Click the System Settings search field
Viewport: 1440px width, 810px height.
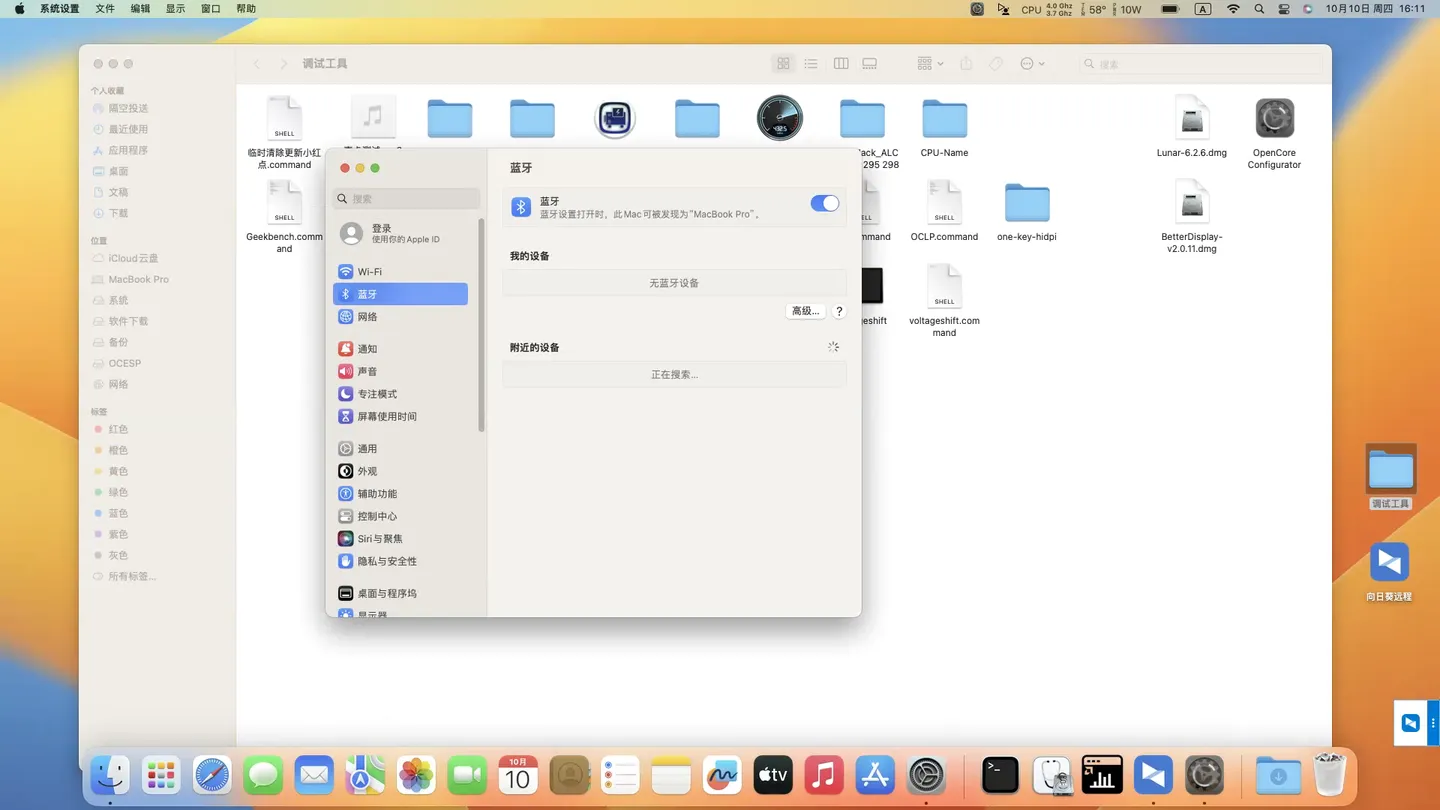coord(407,199)
